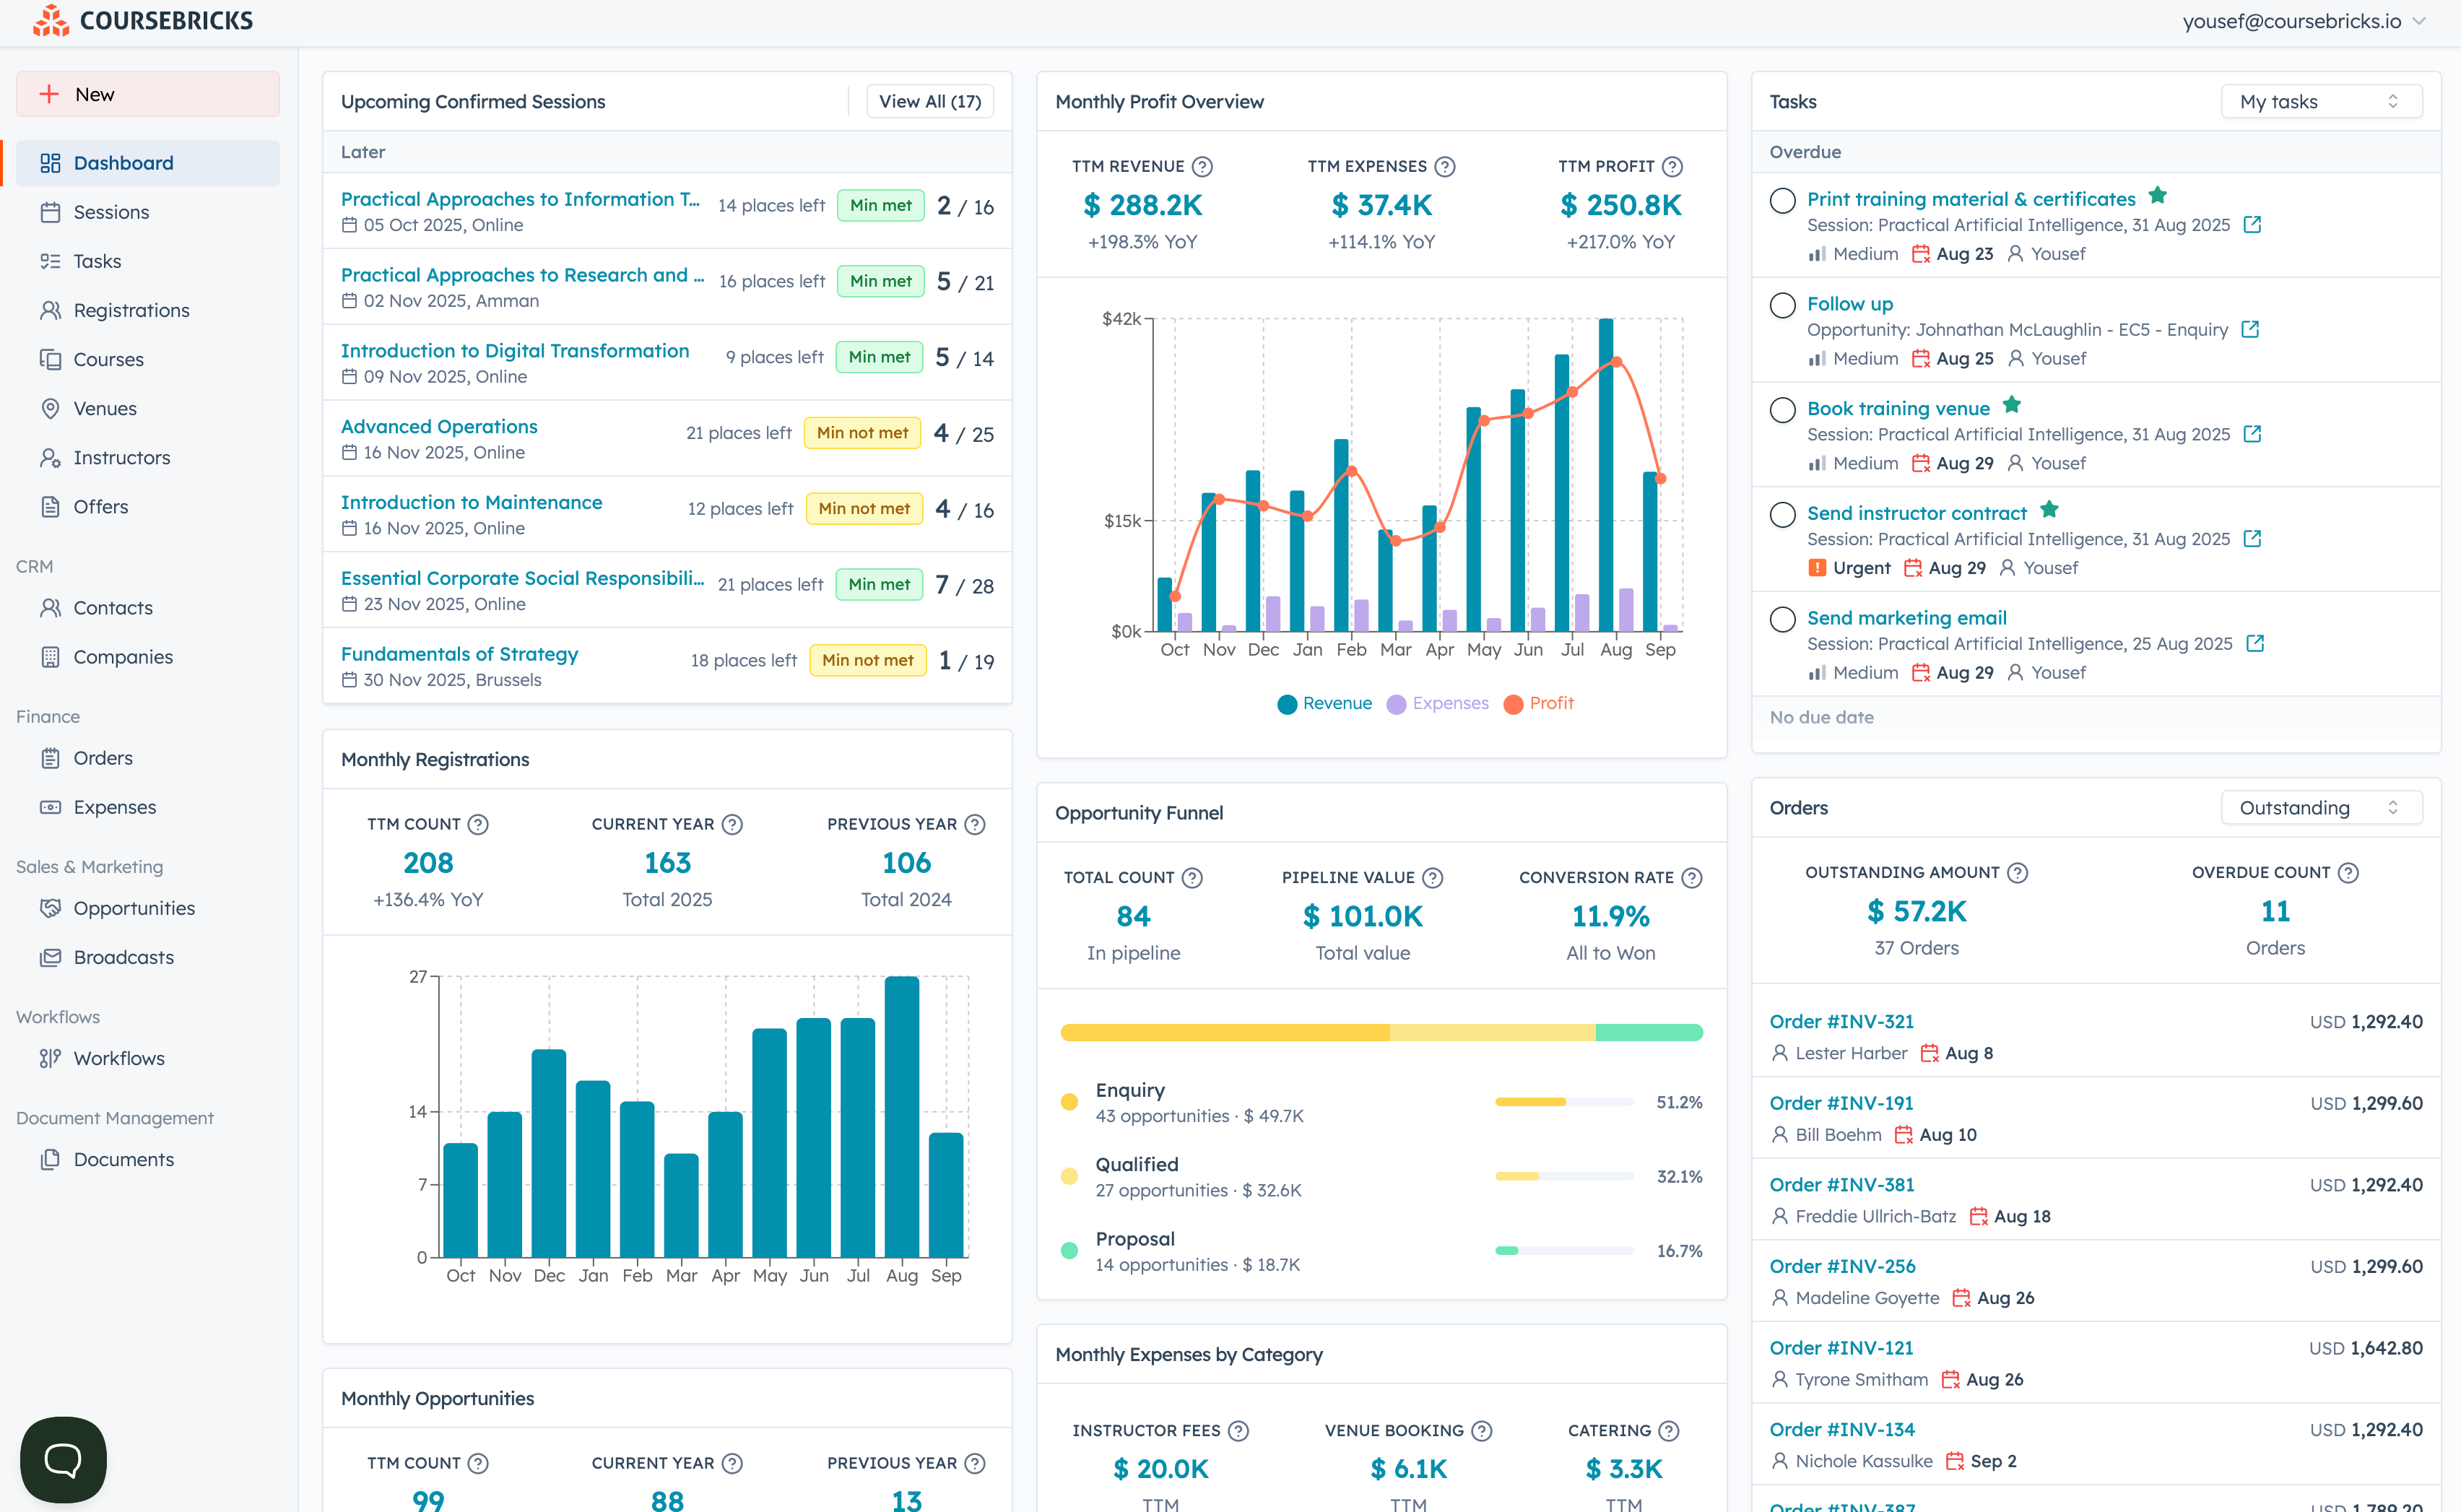Viewport: 2461px width, 1512px height.
Task: Click the New create button
Action: [x=148, y=94]
